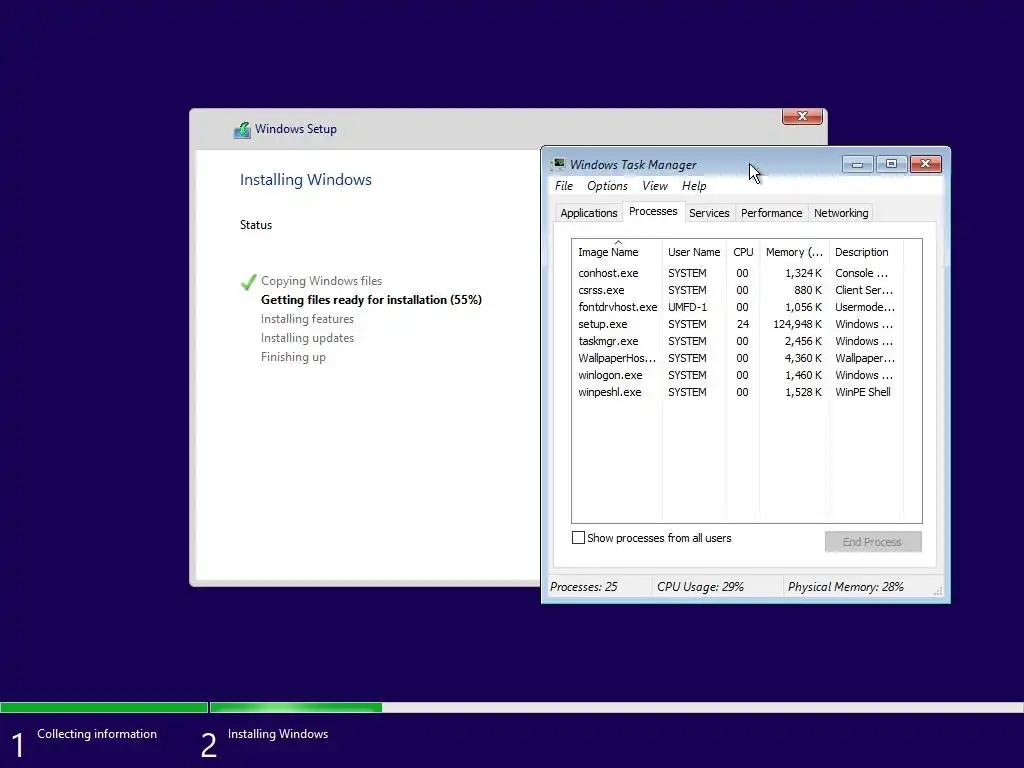1024x768 pixels.
Task: Click the End Process button
Action: pyautogui.click(x=873, y=541)
